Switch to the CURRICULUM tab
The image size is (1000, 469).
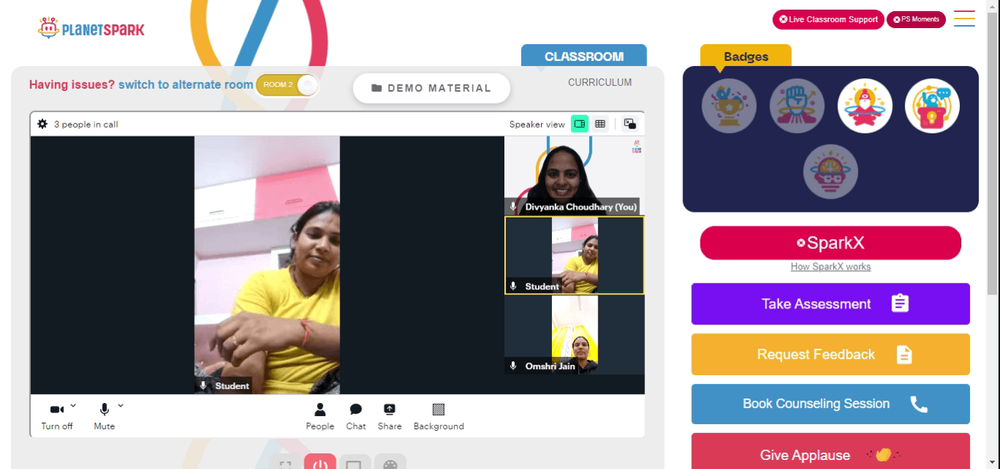(x=599, y=82)
